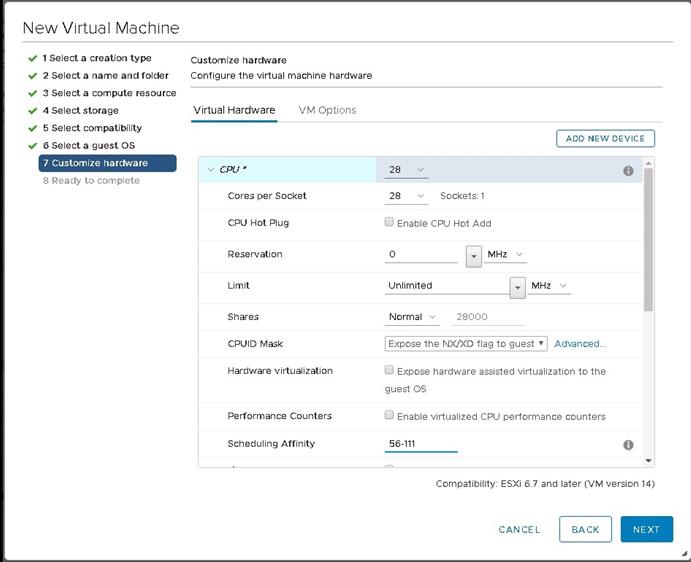Open the Cores per Socket dropdown
This screenshot has width=691, height=562.
(x=406, y=196)
